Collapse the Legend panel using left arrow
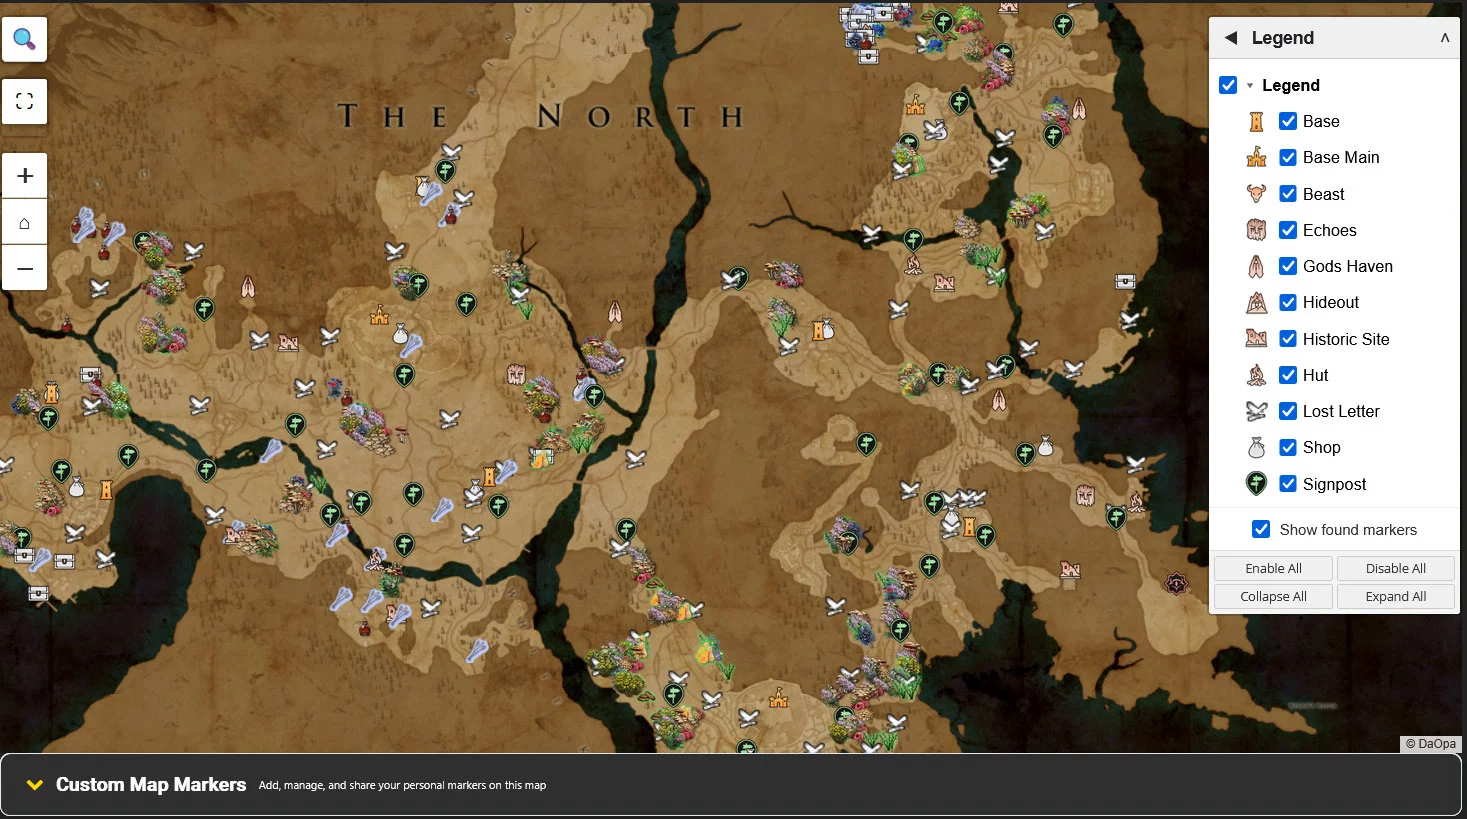1467x819 pixels. tap(1231, 38)
